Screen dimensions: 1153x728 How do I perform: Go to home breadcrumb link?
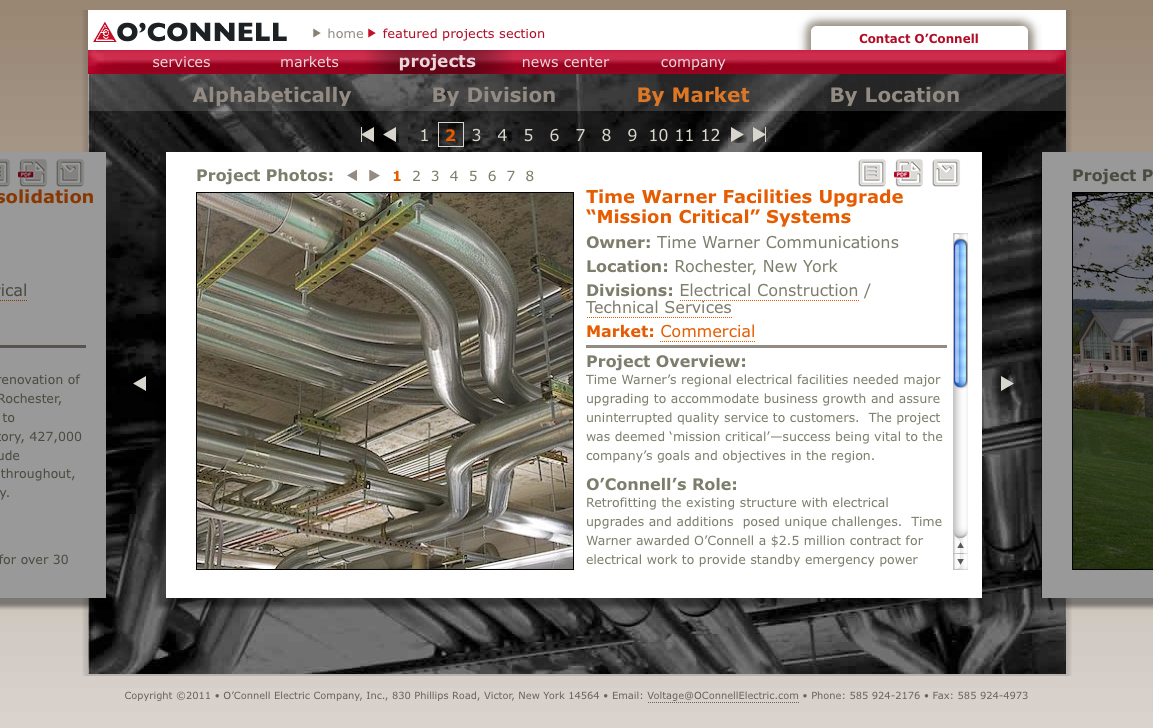tap(345, 33)
